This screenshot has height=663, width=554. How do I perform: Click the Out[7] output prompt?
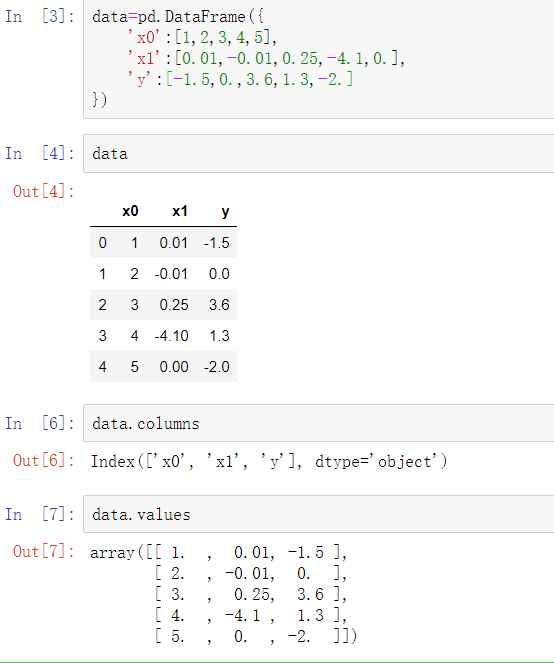coord(44,551)
